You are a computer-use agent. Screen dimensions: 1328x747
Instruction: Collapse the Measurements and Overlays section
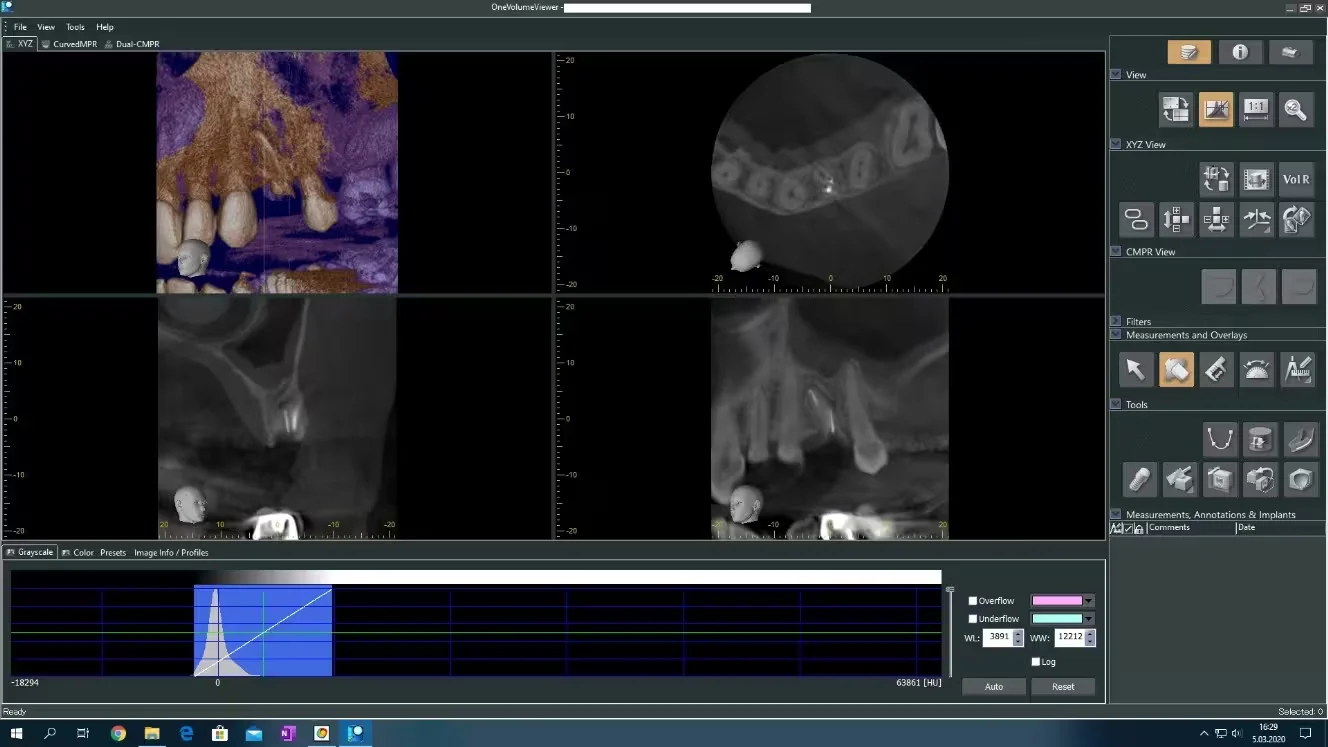(x=1116, y=335)
